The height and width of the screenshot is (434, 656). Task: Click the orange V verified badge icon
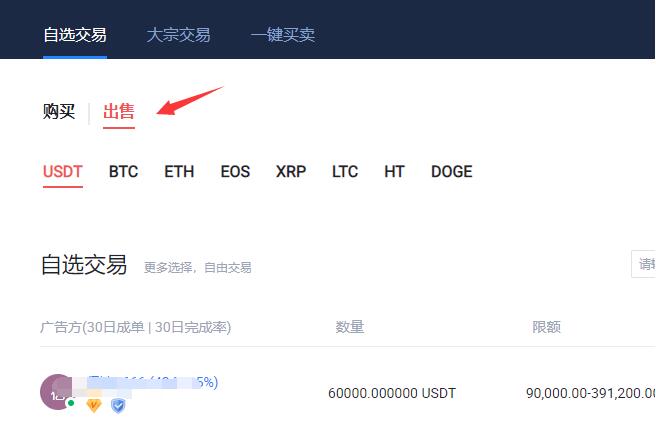[x=94, y=405]
